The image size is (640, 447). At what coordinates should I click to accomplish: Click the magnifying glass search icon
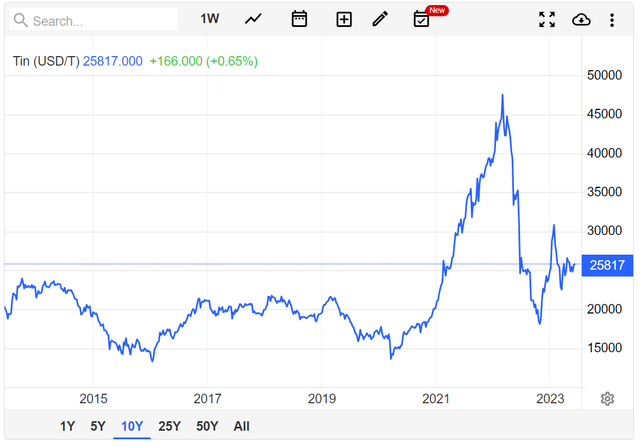(20, 20)
